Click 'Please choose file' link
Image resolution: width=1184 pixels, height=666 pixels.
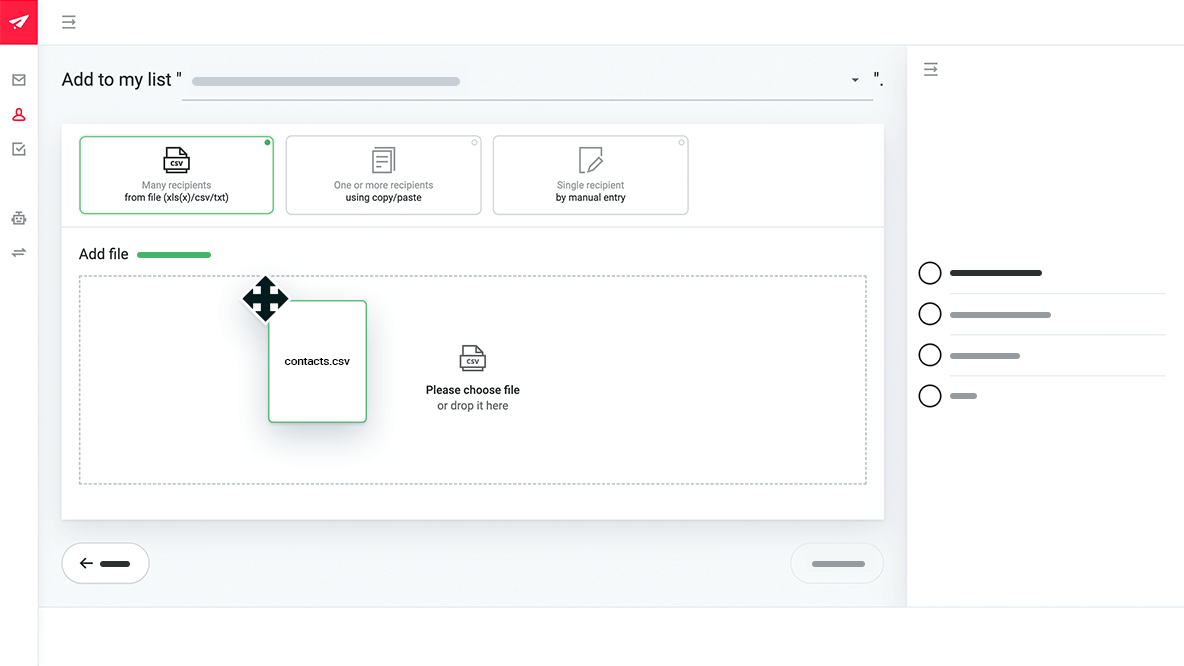point(473,390)
